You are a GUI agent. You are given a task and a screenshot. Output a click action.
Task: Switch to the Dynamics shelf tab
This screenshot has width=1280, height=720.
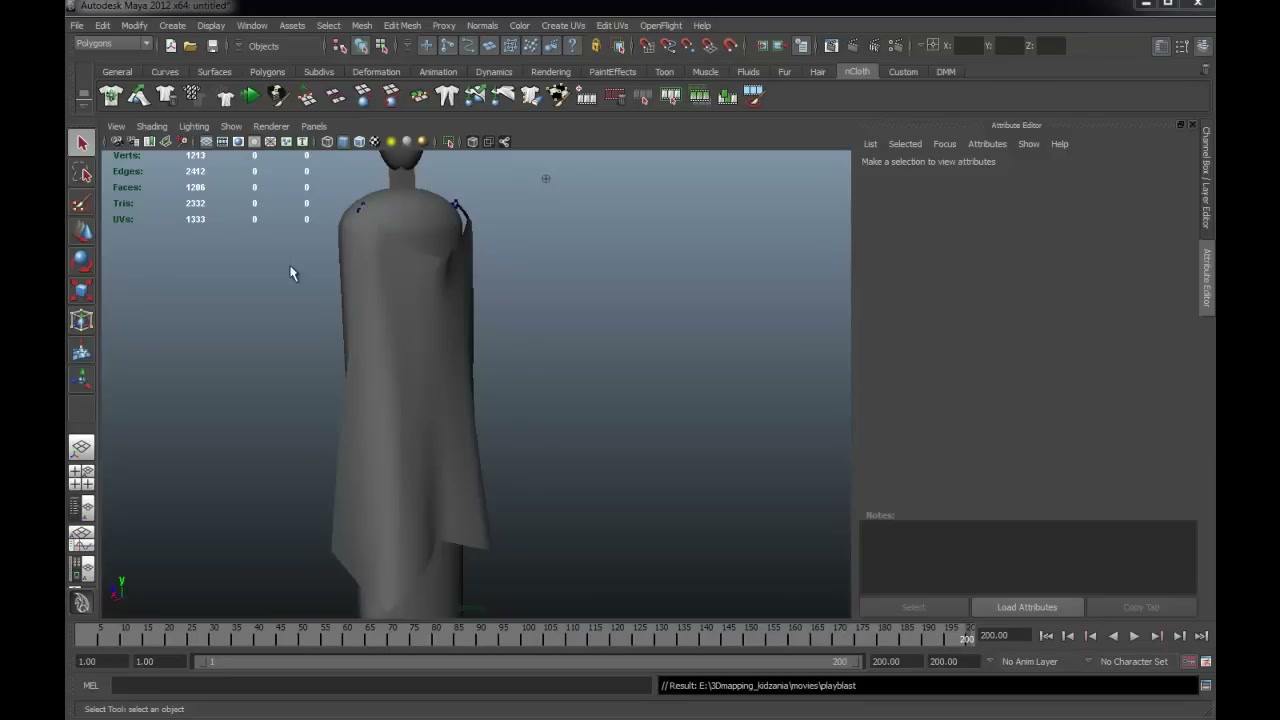point(494,72)
